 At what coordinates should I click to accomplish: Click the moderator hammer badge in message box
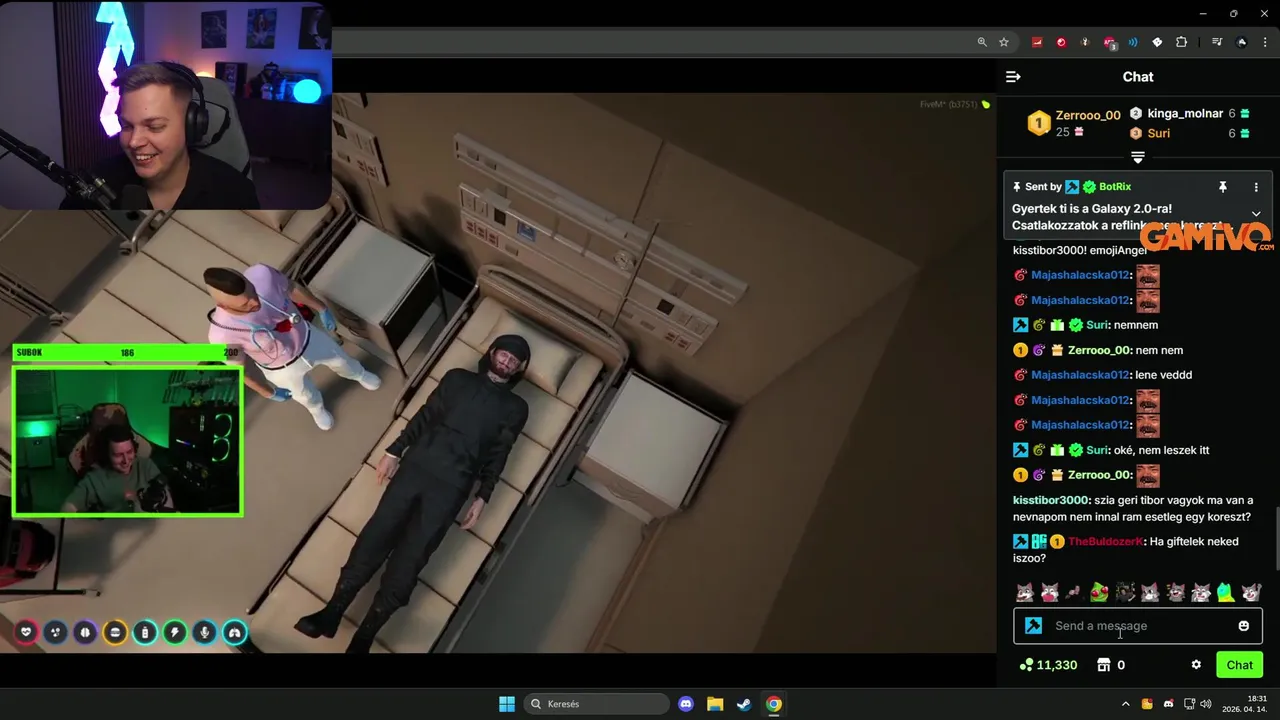point(1034,626)
